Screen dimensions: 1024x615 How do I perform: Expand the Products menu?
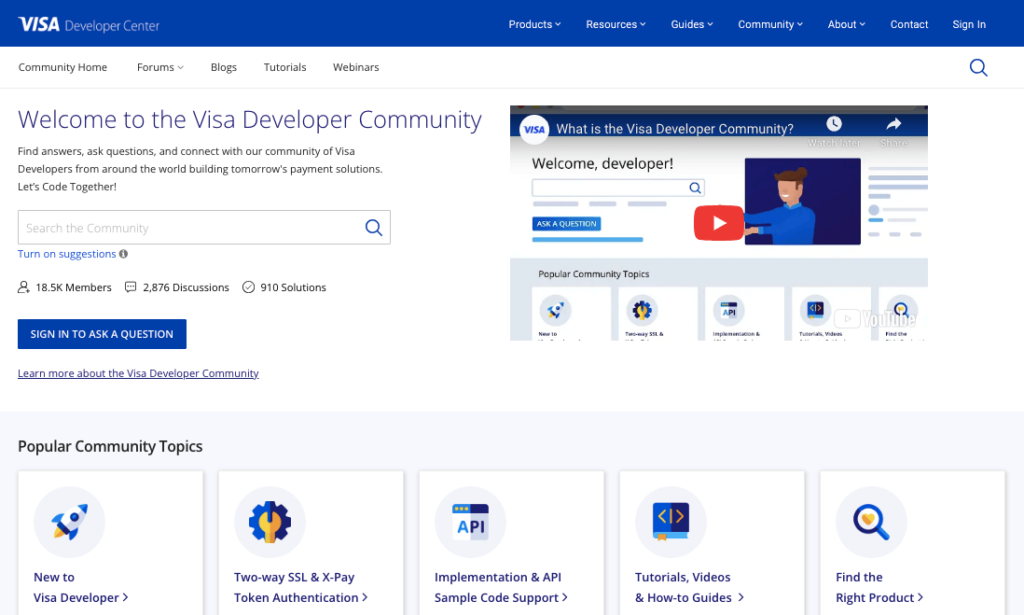click(x=534, y=24)
